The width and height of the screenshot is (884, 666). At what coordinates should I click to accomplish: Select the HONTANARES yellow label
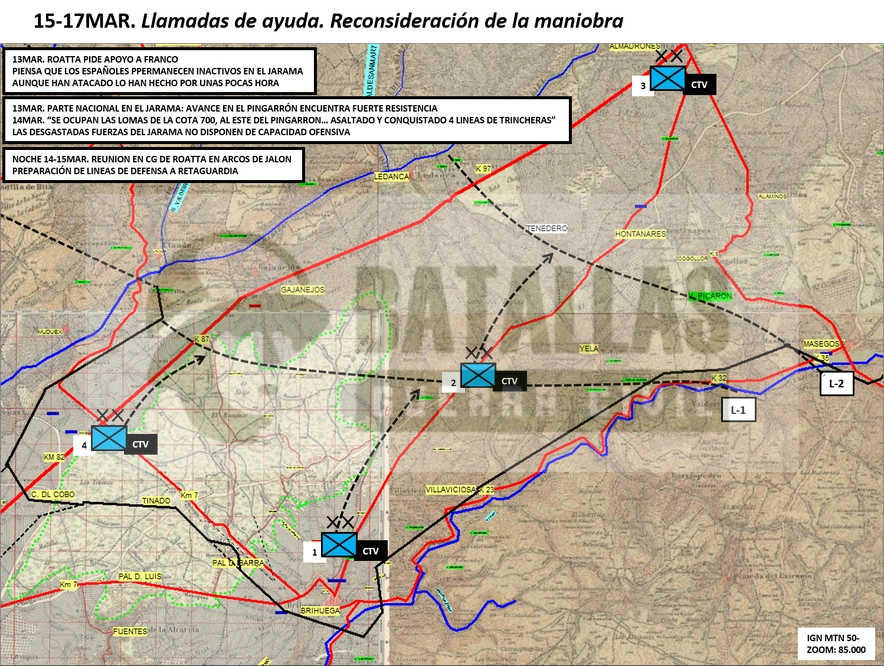(x=640, y=233)
